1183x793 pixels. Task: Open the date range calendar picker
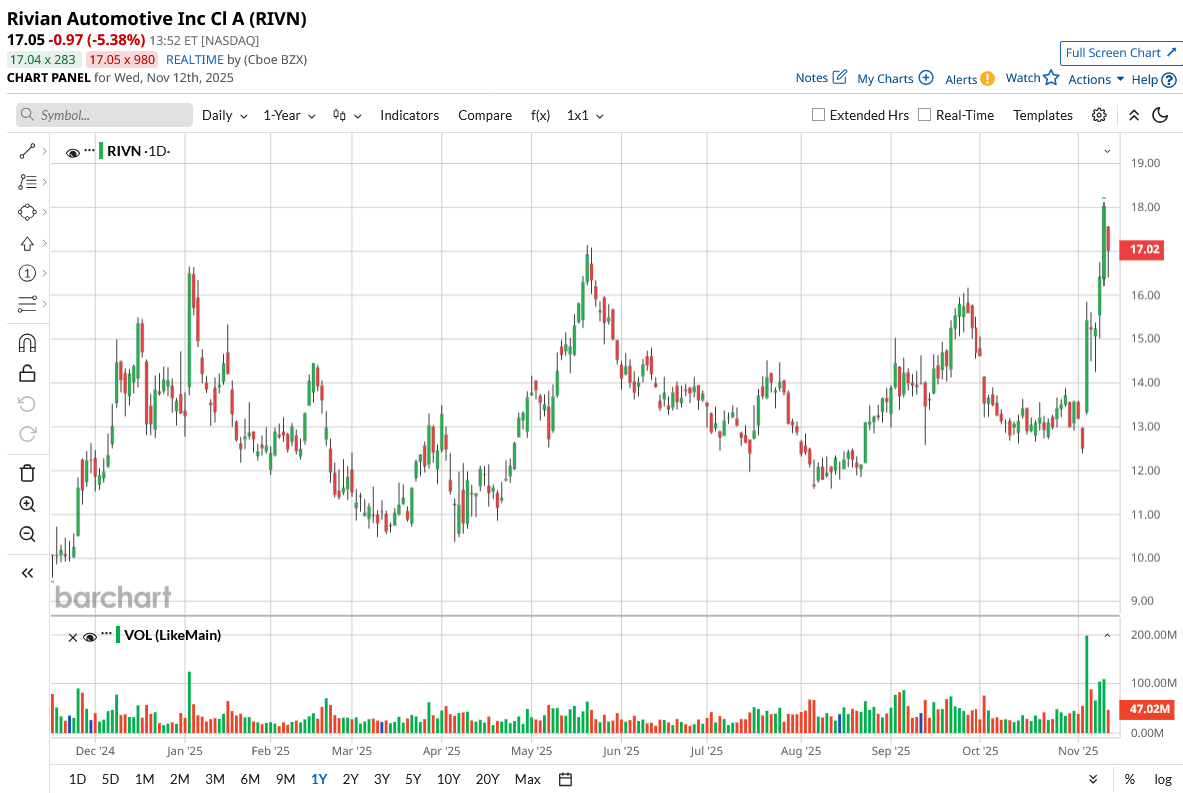coord(565,779)
